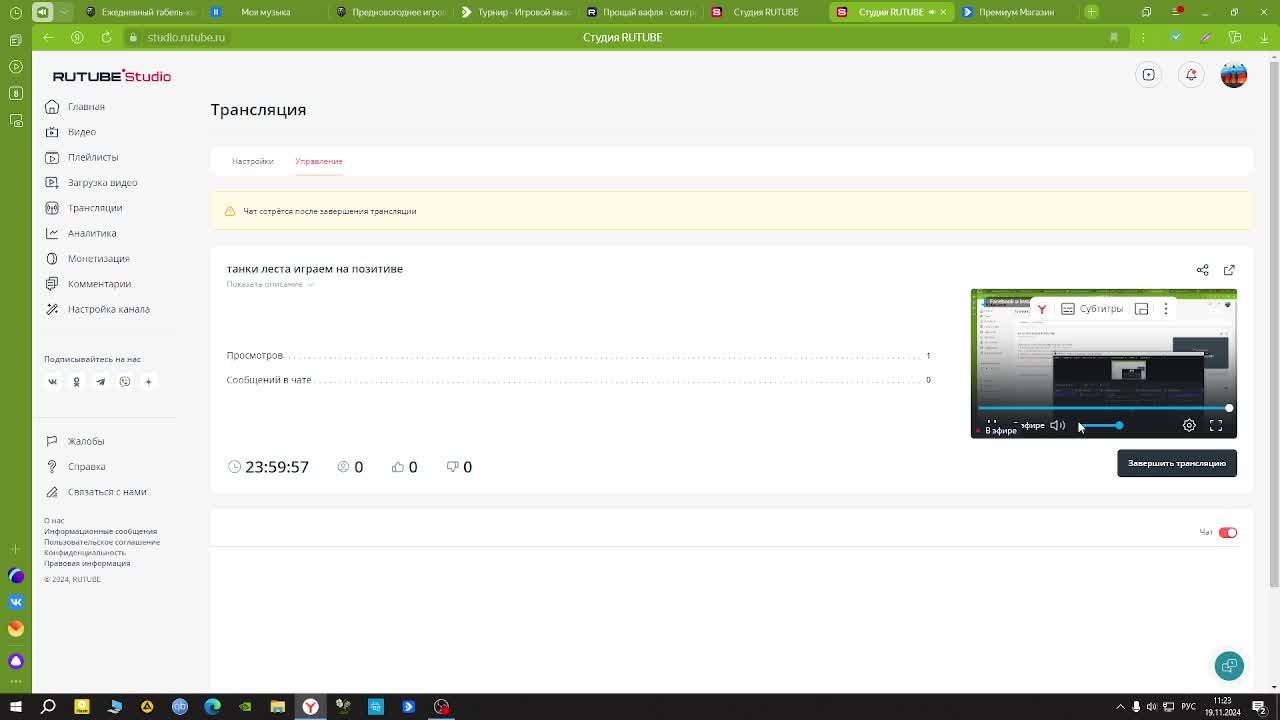Viewport: 1280px width, 720px height.
Task: Reload the page
Action: pyautogui.click(x=106, y=37)
